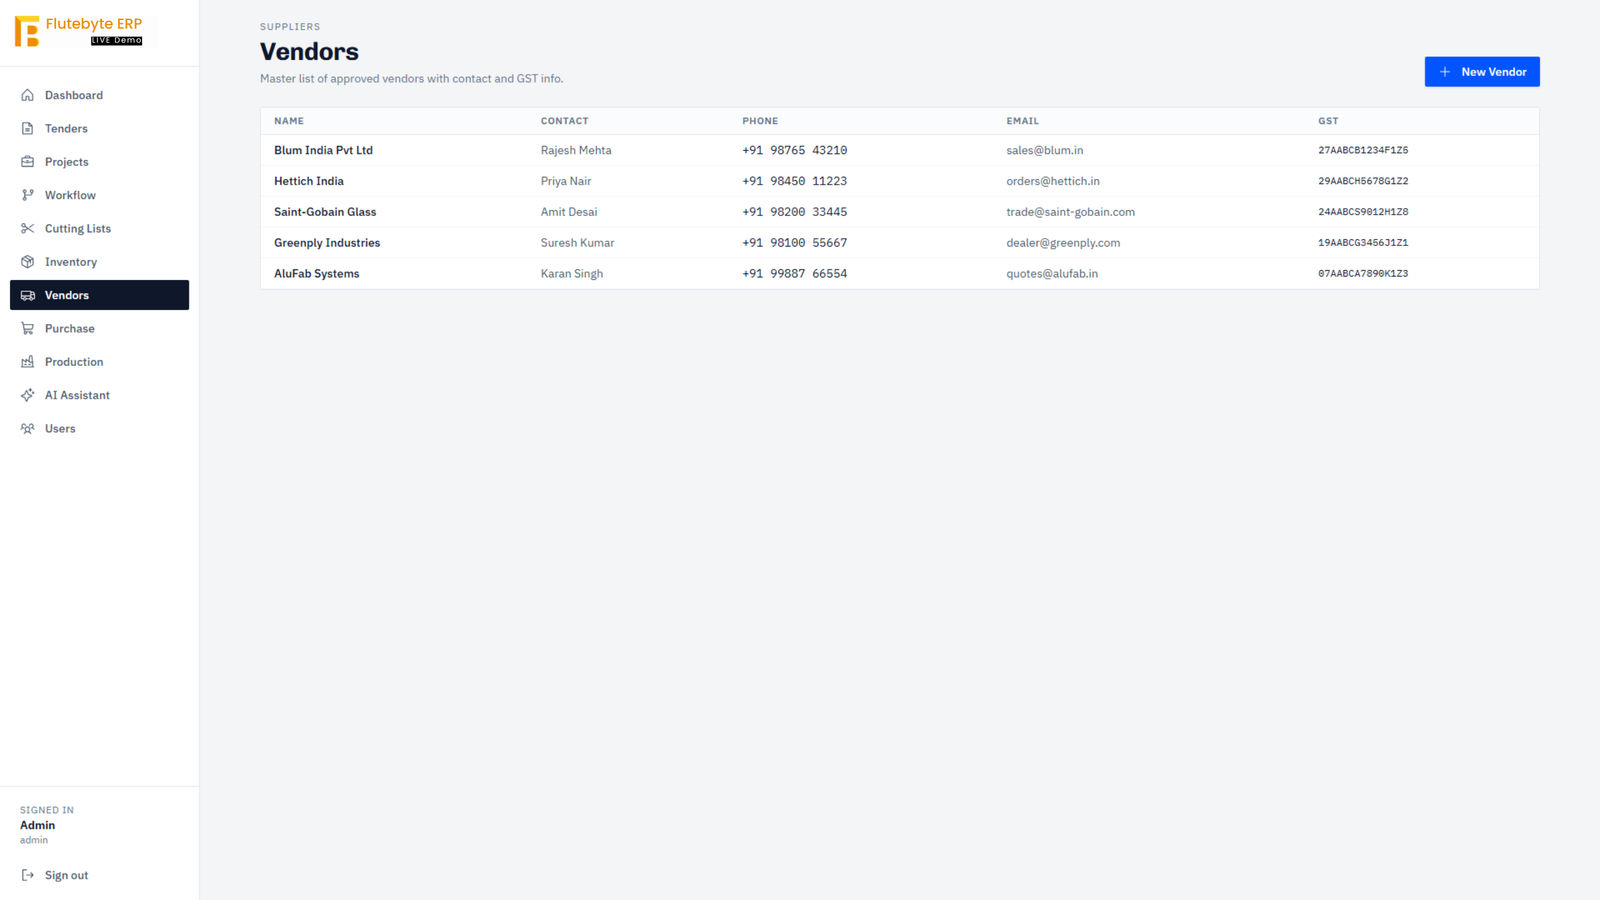
Task: Click the Production factory icon
Action: 28,362
